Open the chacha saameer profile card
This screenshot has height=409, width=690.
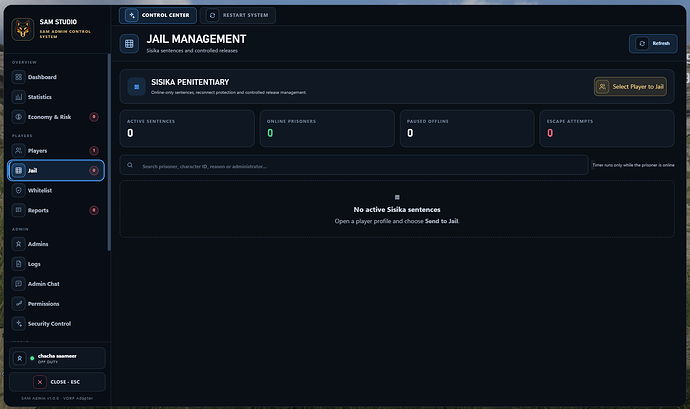(57, 358)
